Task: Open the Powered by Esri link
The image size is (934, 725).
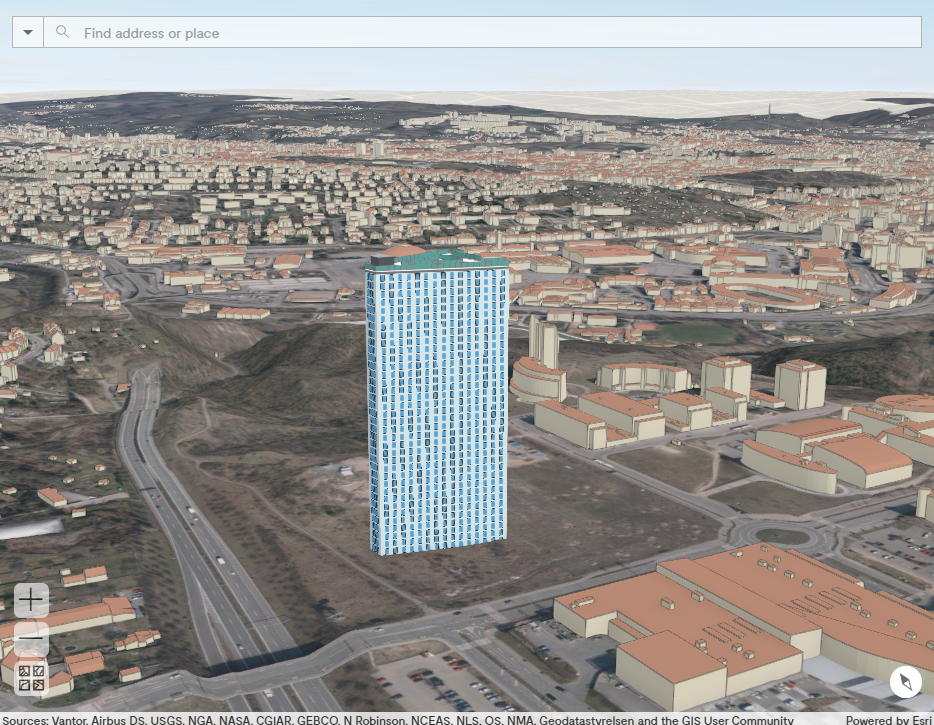Action: [888, 719]
